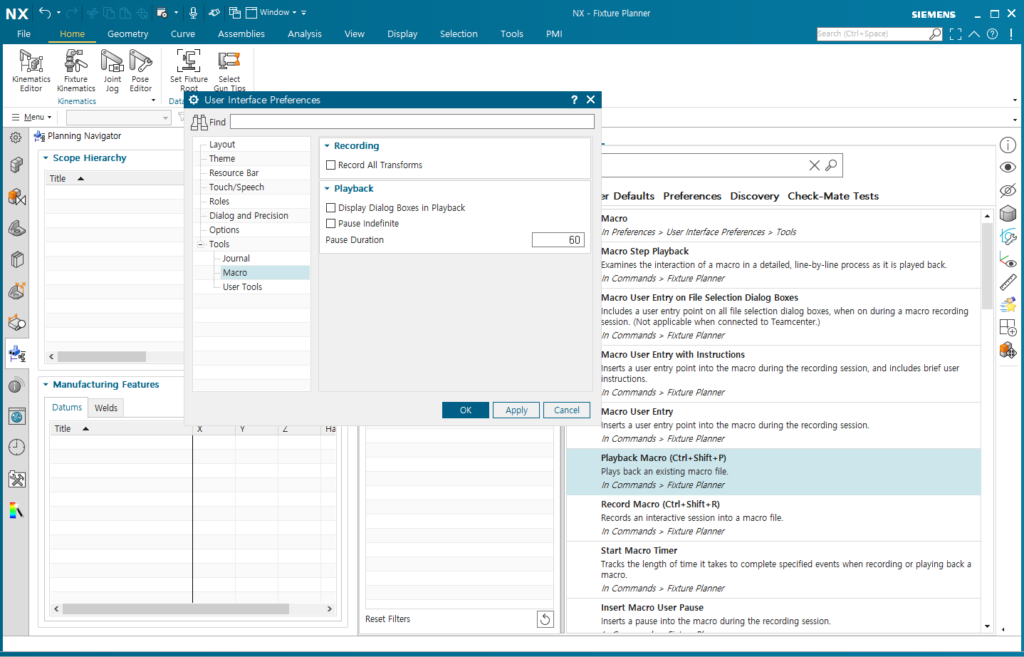The image size is (1024, 657).
Task: Select the Preferences search filter
Action: coord(692,196)
